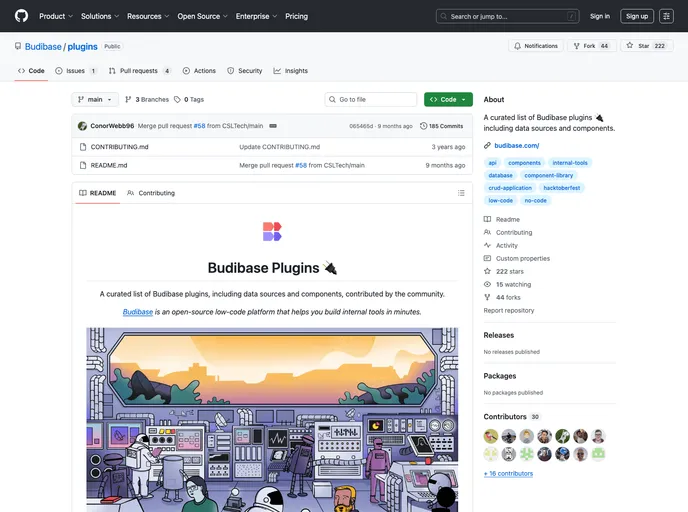View the 0 Tags list

pos(189,100)
